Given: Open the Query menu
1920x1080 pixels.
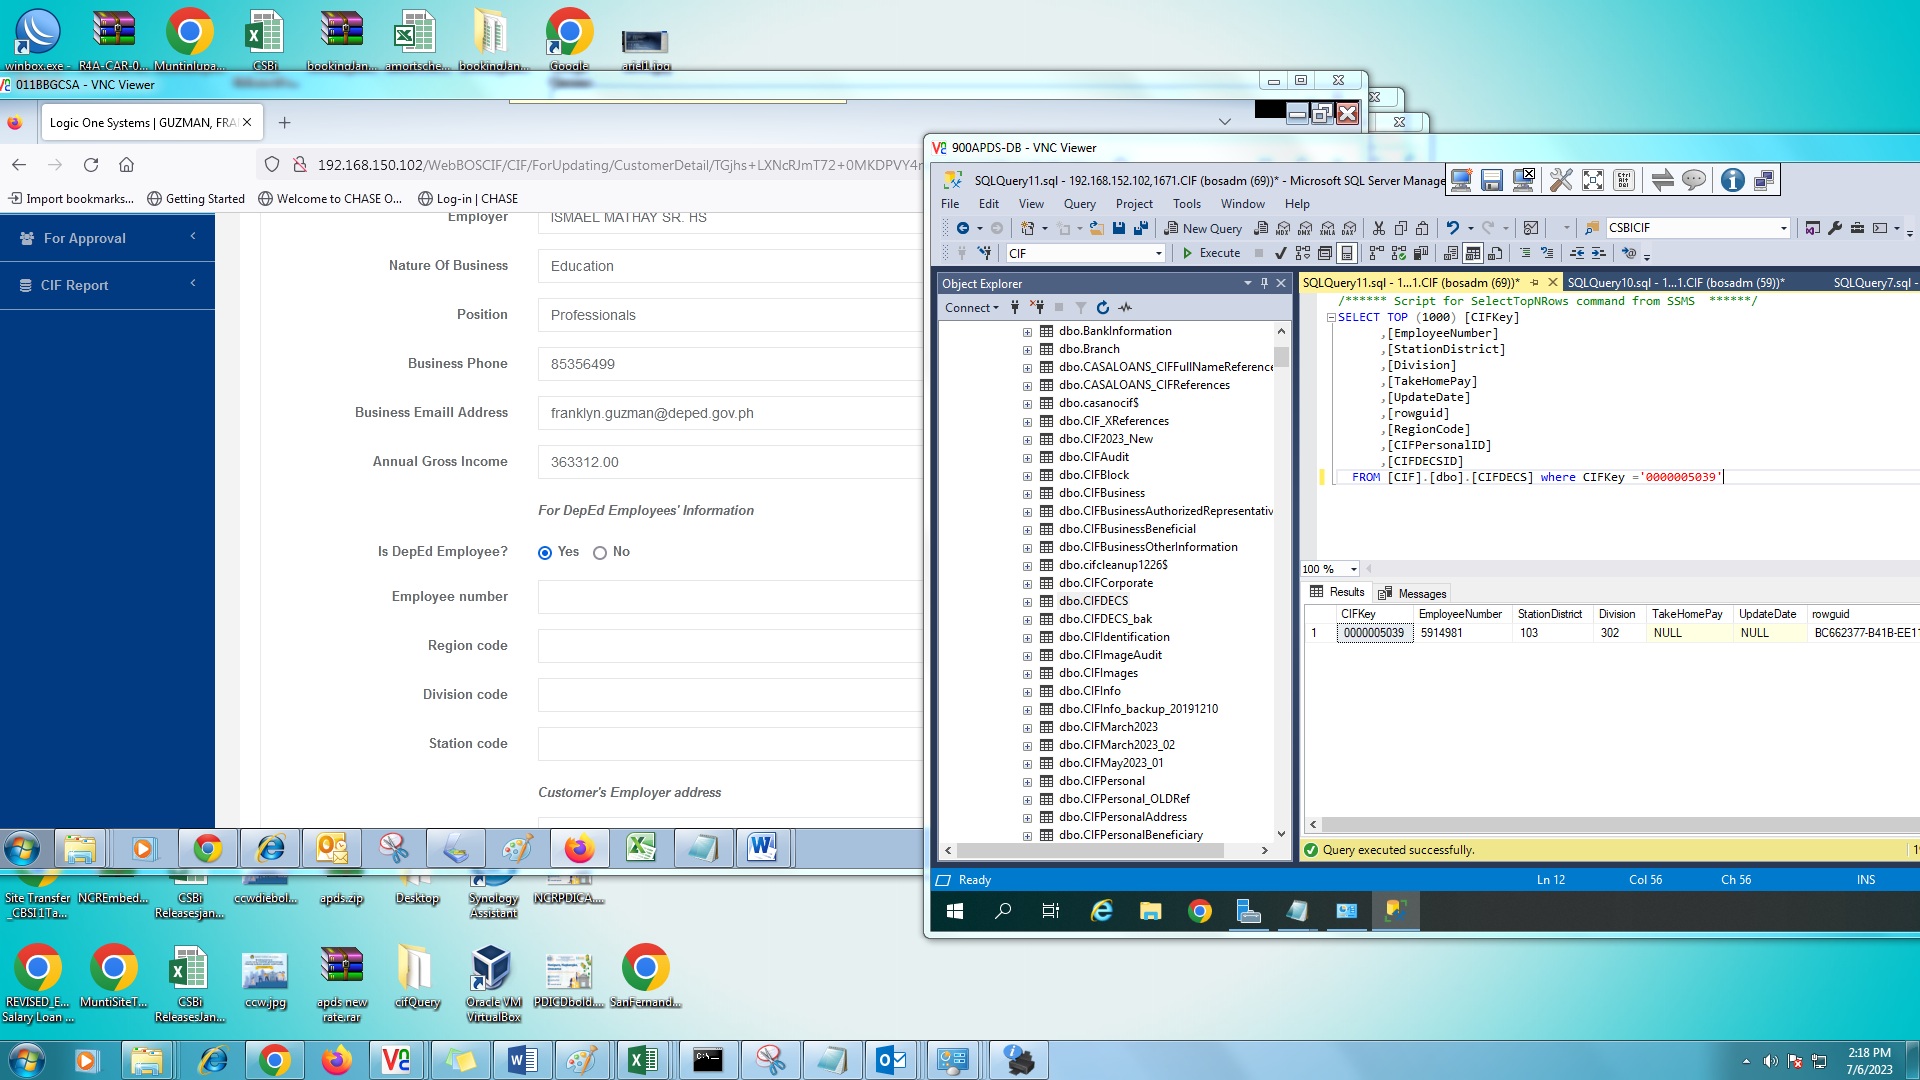Looking at the screenshot, I should pos(1079,204).
